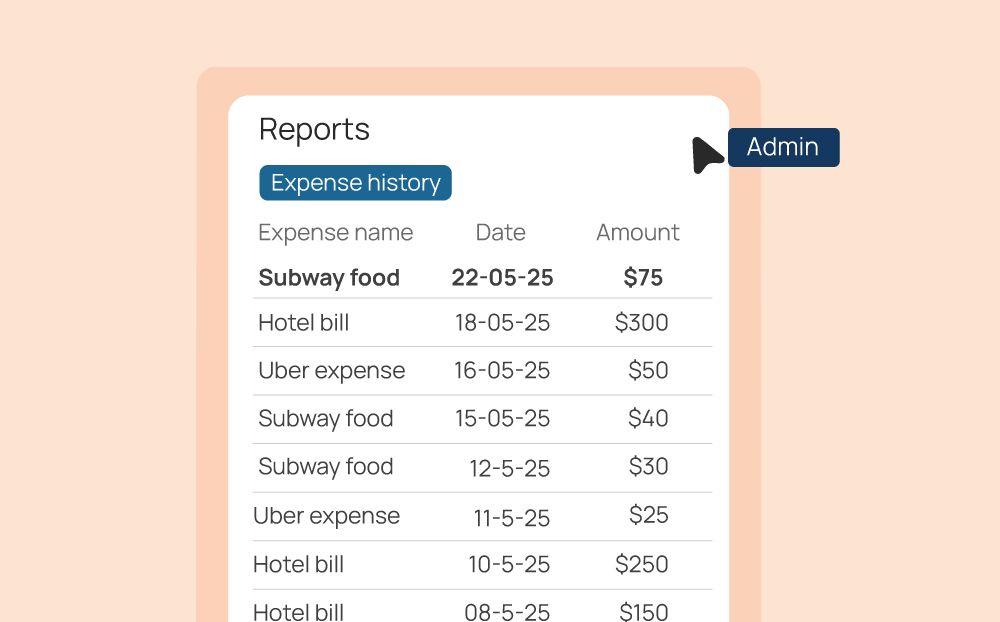Sort by Date column header

[501, 232]
